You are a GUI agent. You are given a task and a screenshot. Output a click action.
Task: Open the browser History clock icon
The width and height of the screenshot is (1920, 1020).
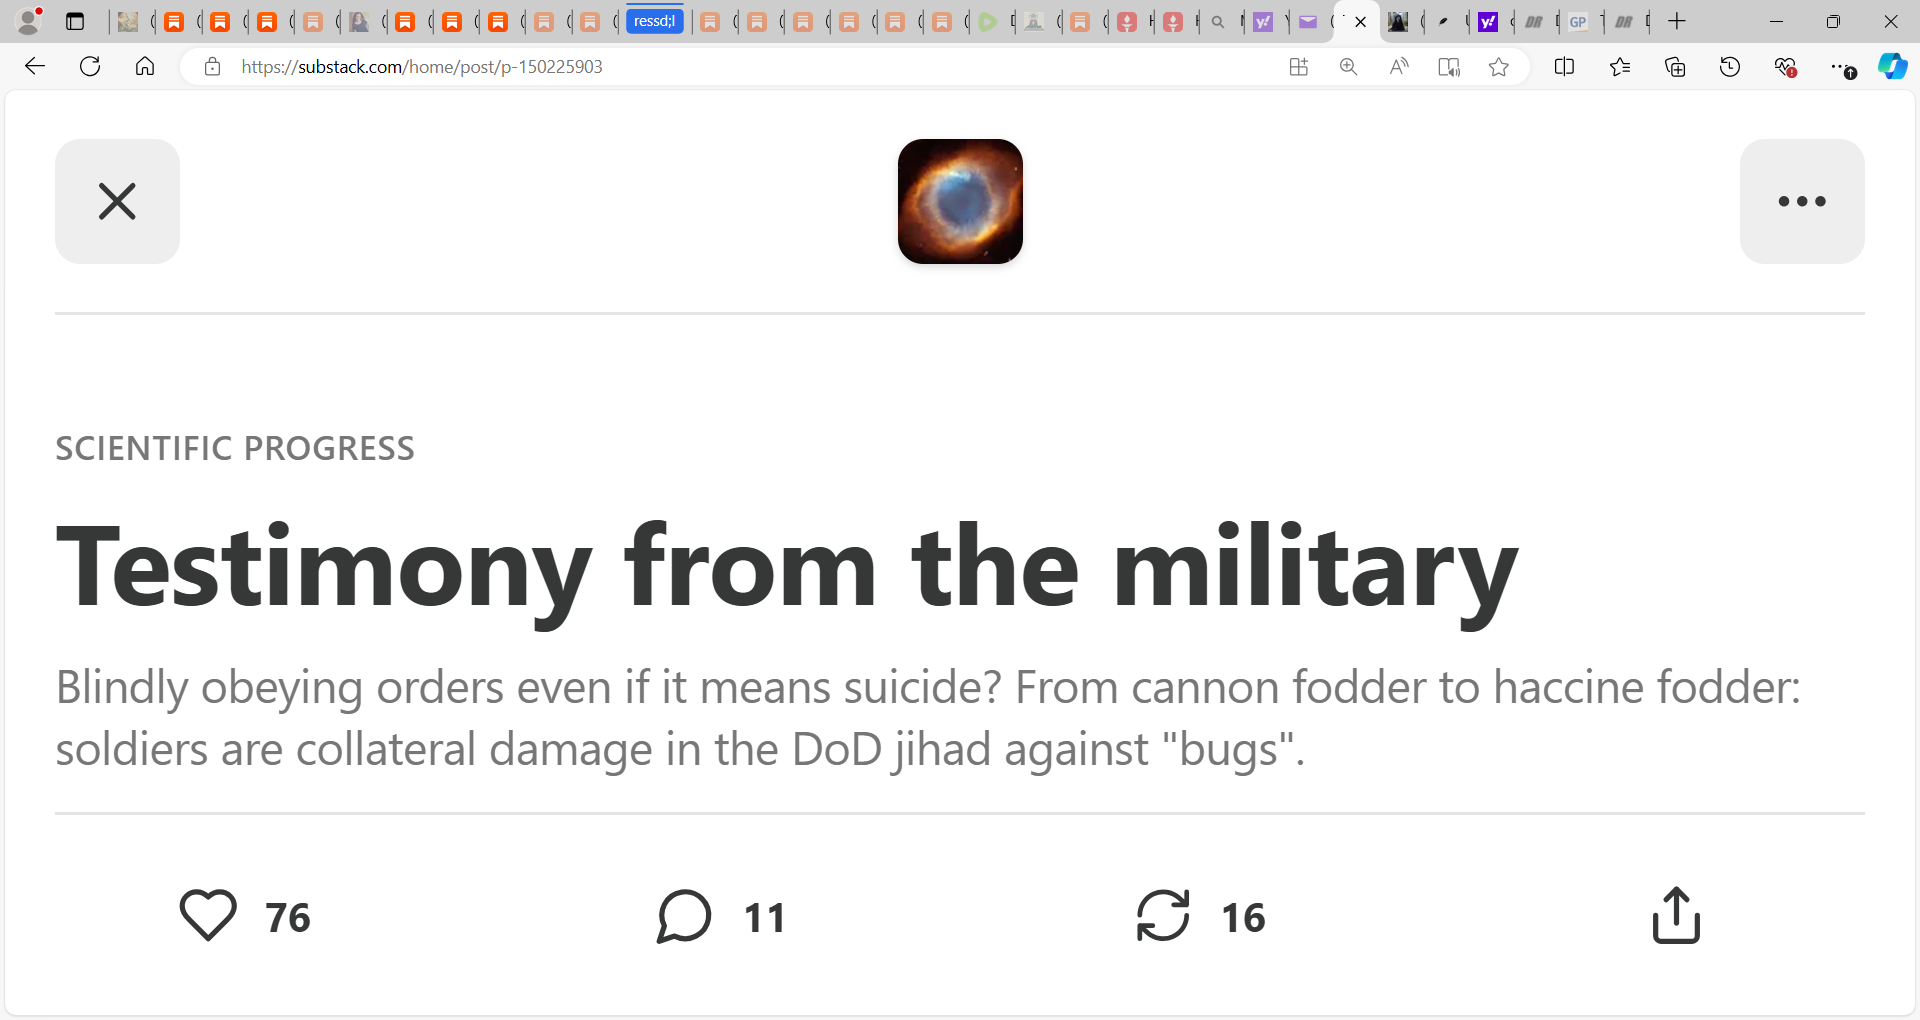coord(1730,67)
